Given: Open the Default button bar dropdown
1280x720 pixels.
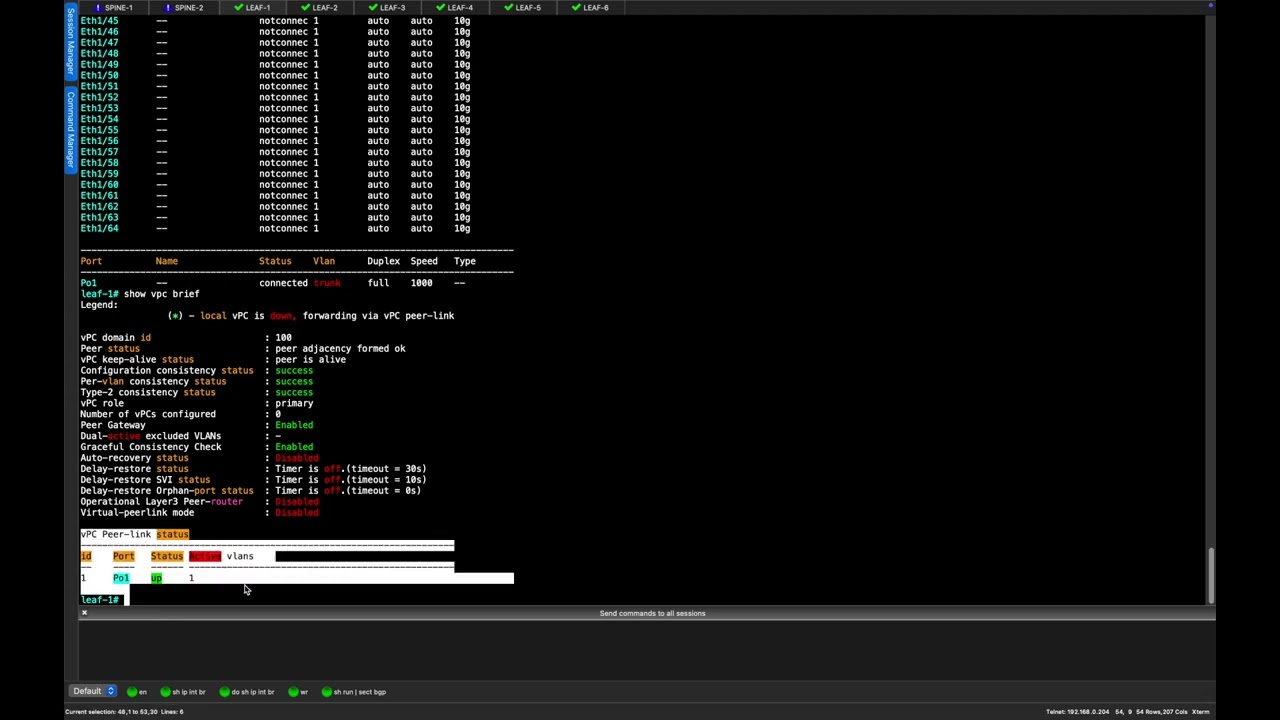Looking at the screenshot, I should pos(93,691).
